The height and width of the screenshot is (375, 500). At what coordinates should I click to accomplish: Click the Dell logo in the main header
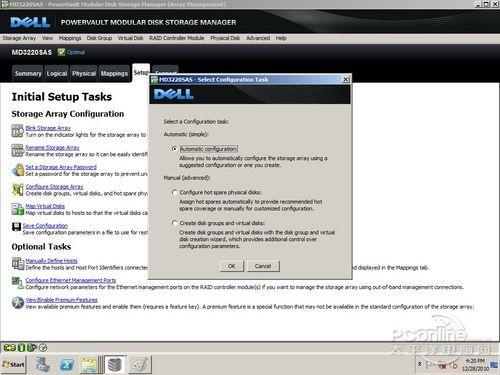(x=30, y=22)
